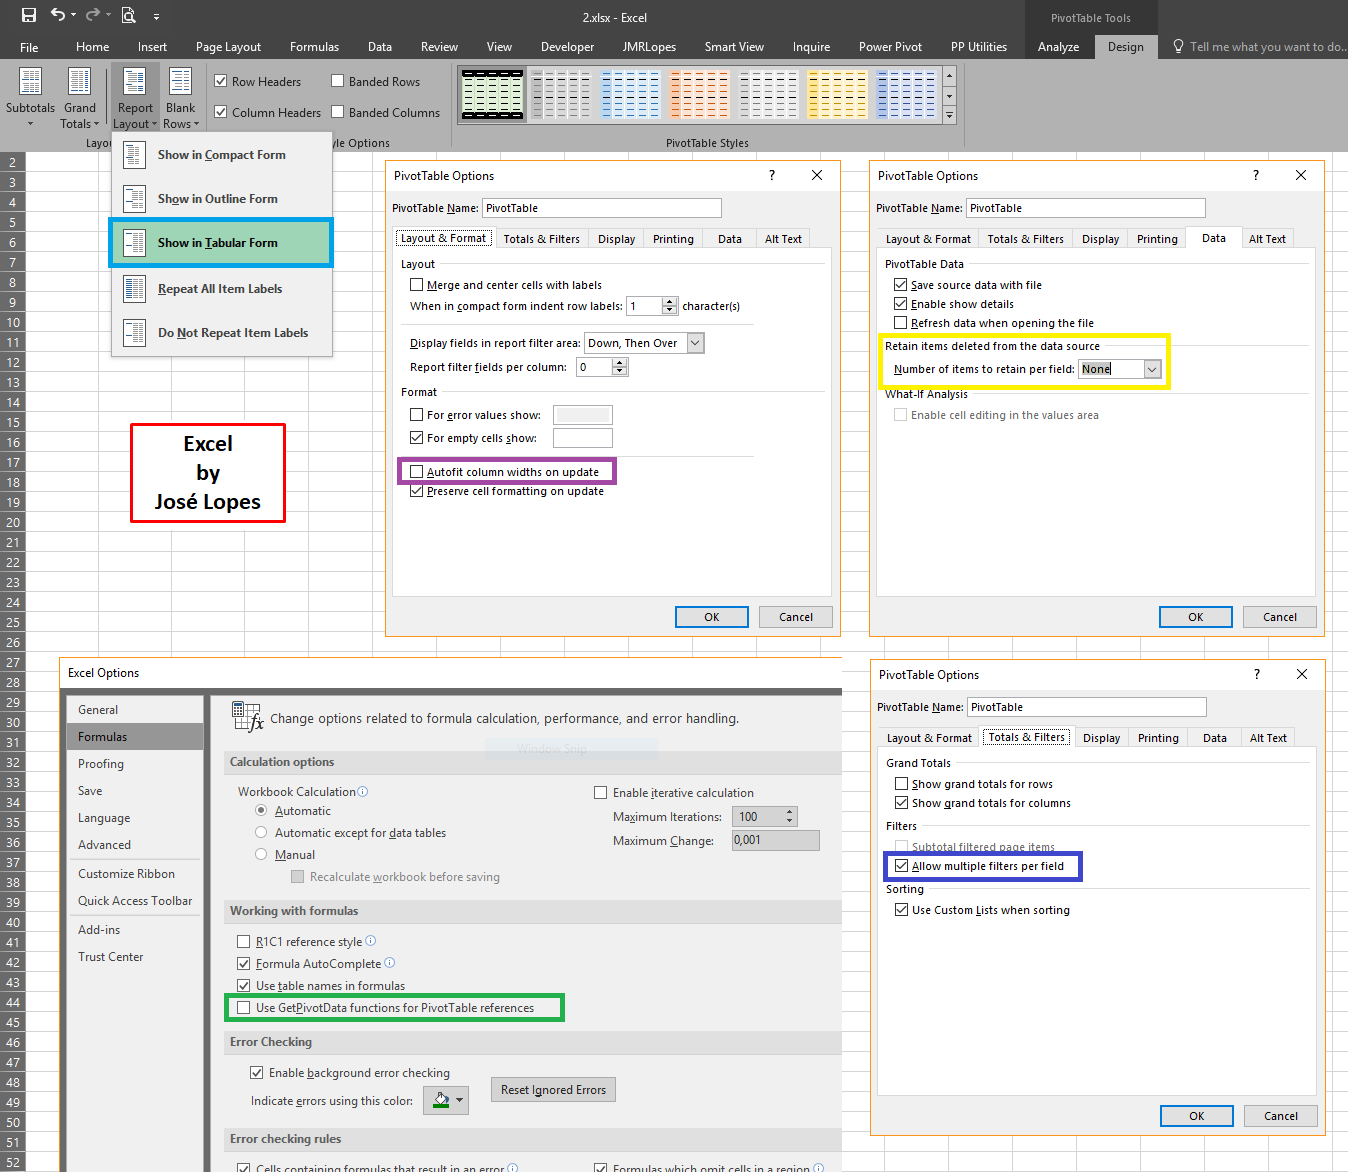Enable Use GetPivotData functions for PivotTable references
1348x1172 pixels.
(244, 1007)
